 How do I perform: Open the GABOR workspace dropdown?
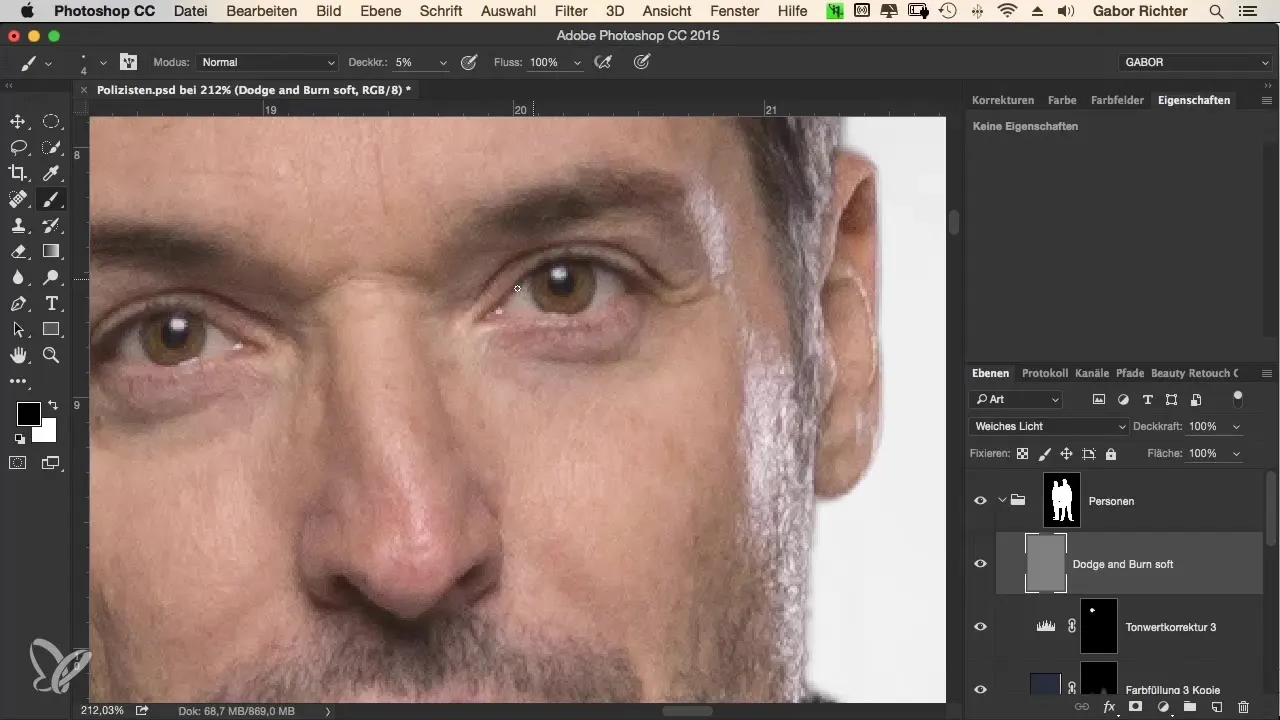tap(1196, 62)
